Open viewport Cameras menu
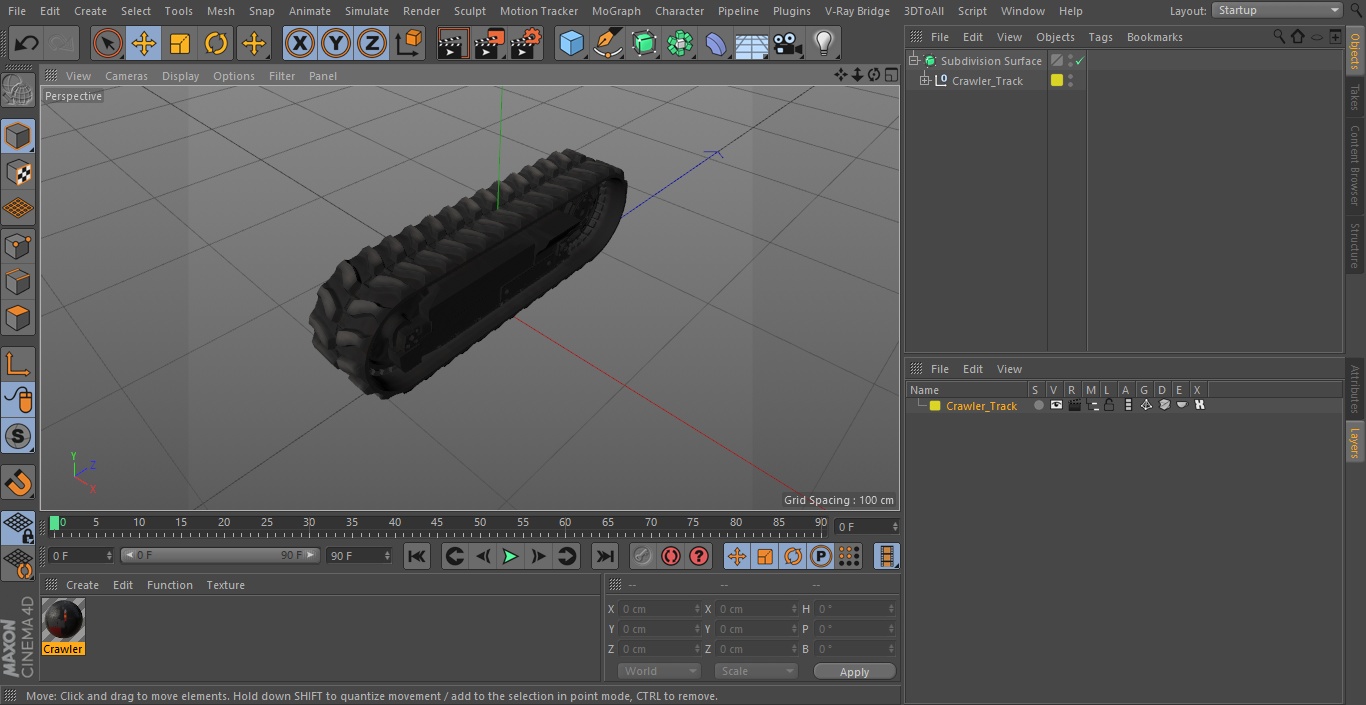The width and height of the screenshot is (1366, 705). [x=126, y=76]
